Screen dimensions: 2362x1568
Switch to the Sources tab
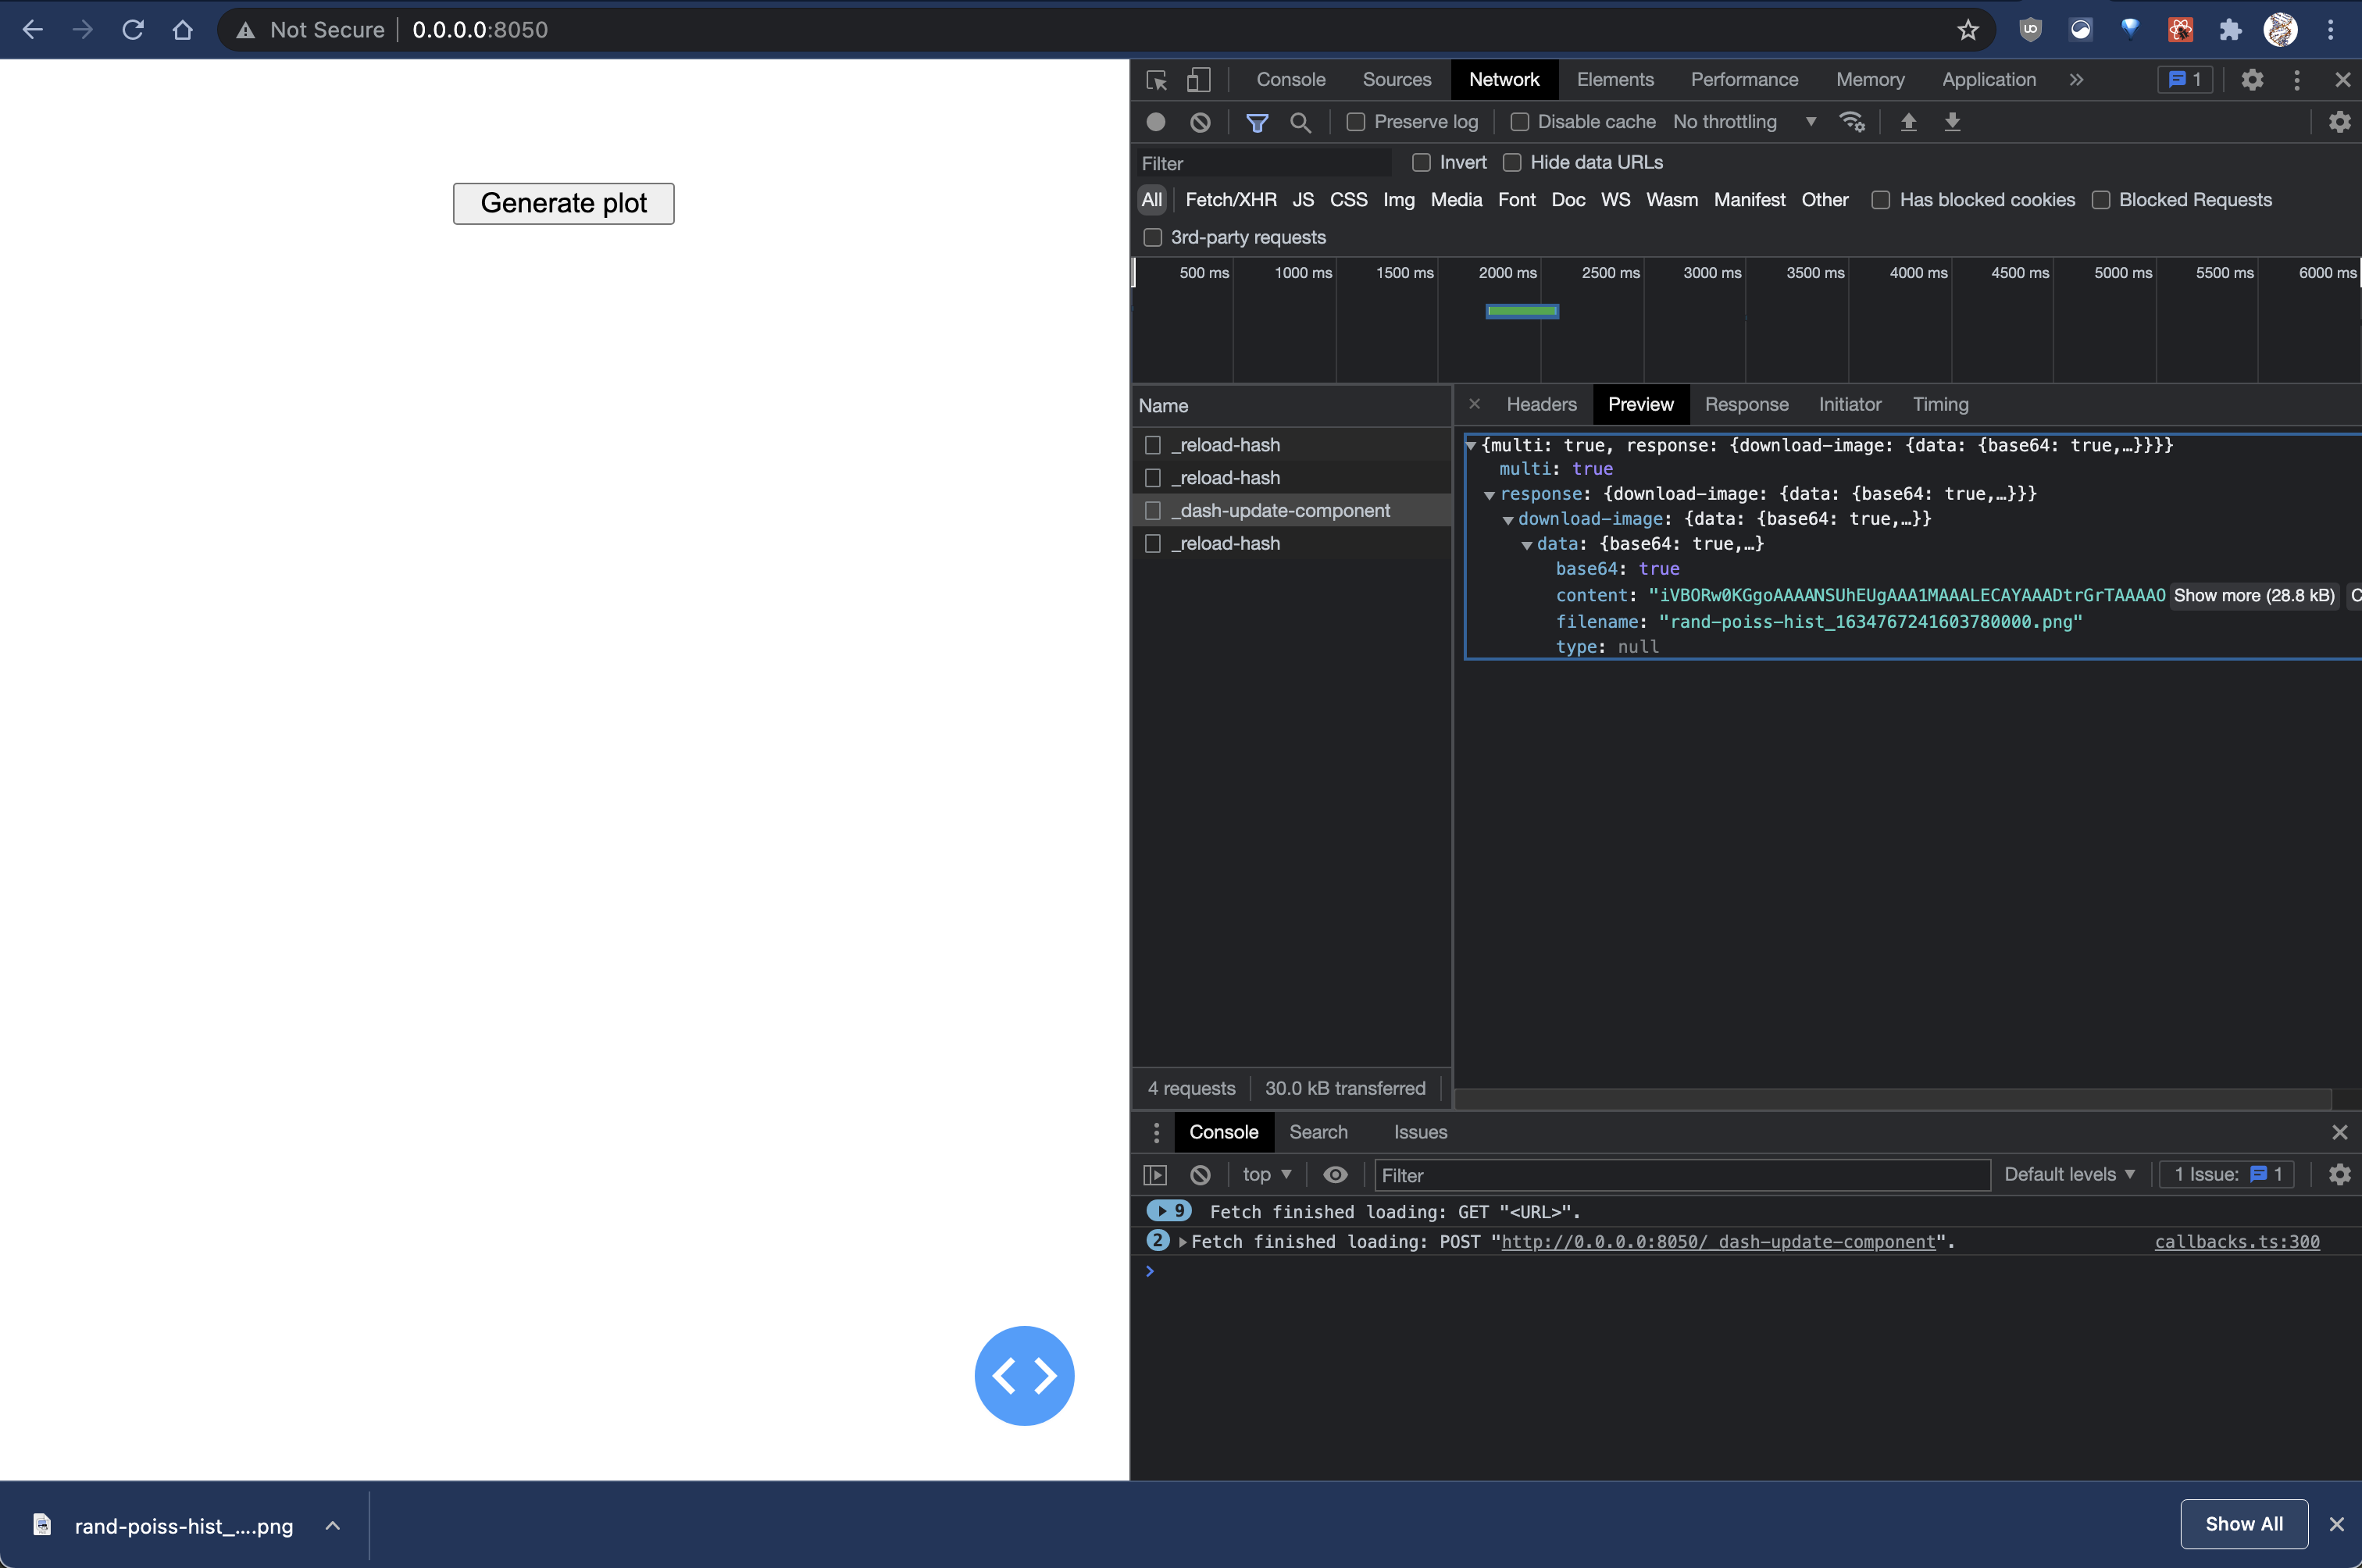[x=1396, y=80]
